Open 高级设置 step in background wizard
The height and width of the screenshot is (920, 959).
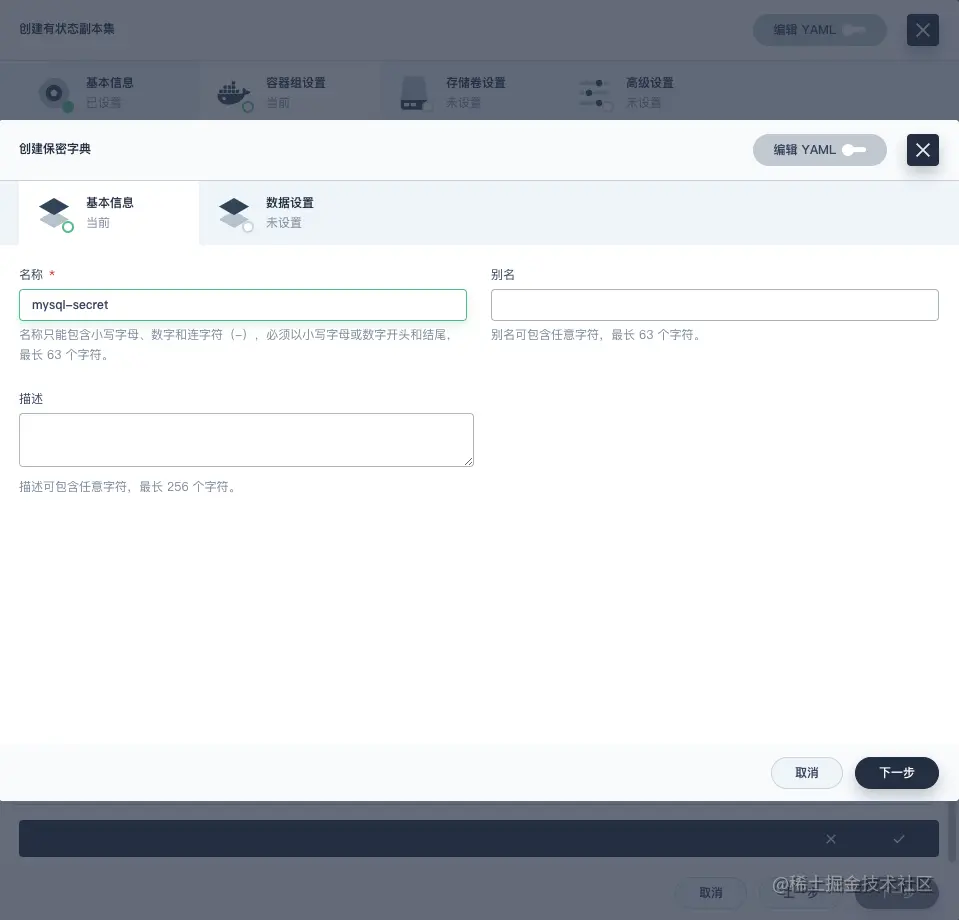tap(648, 92)
